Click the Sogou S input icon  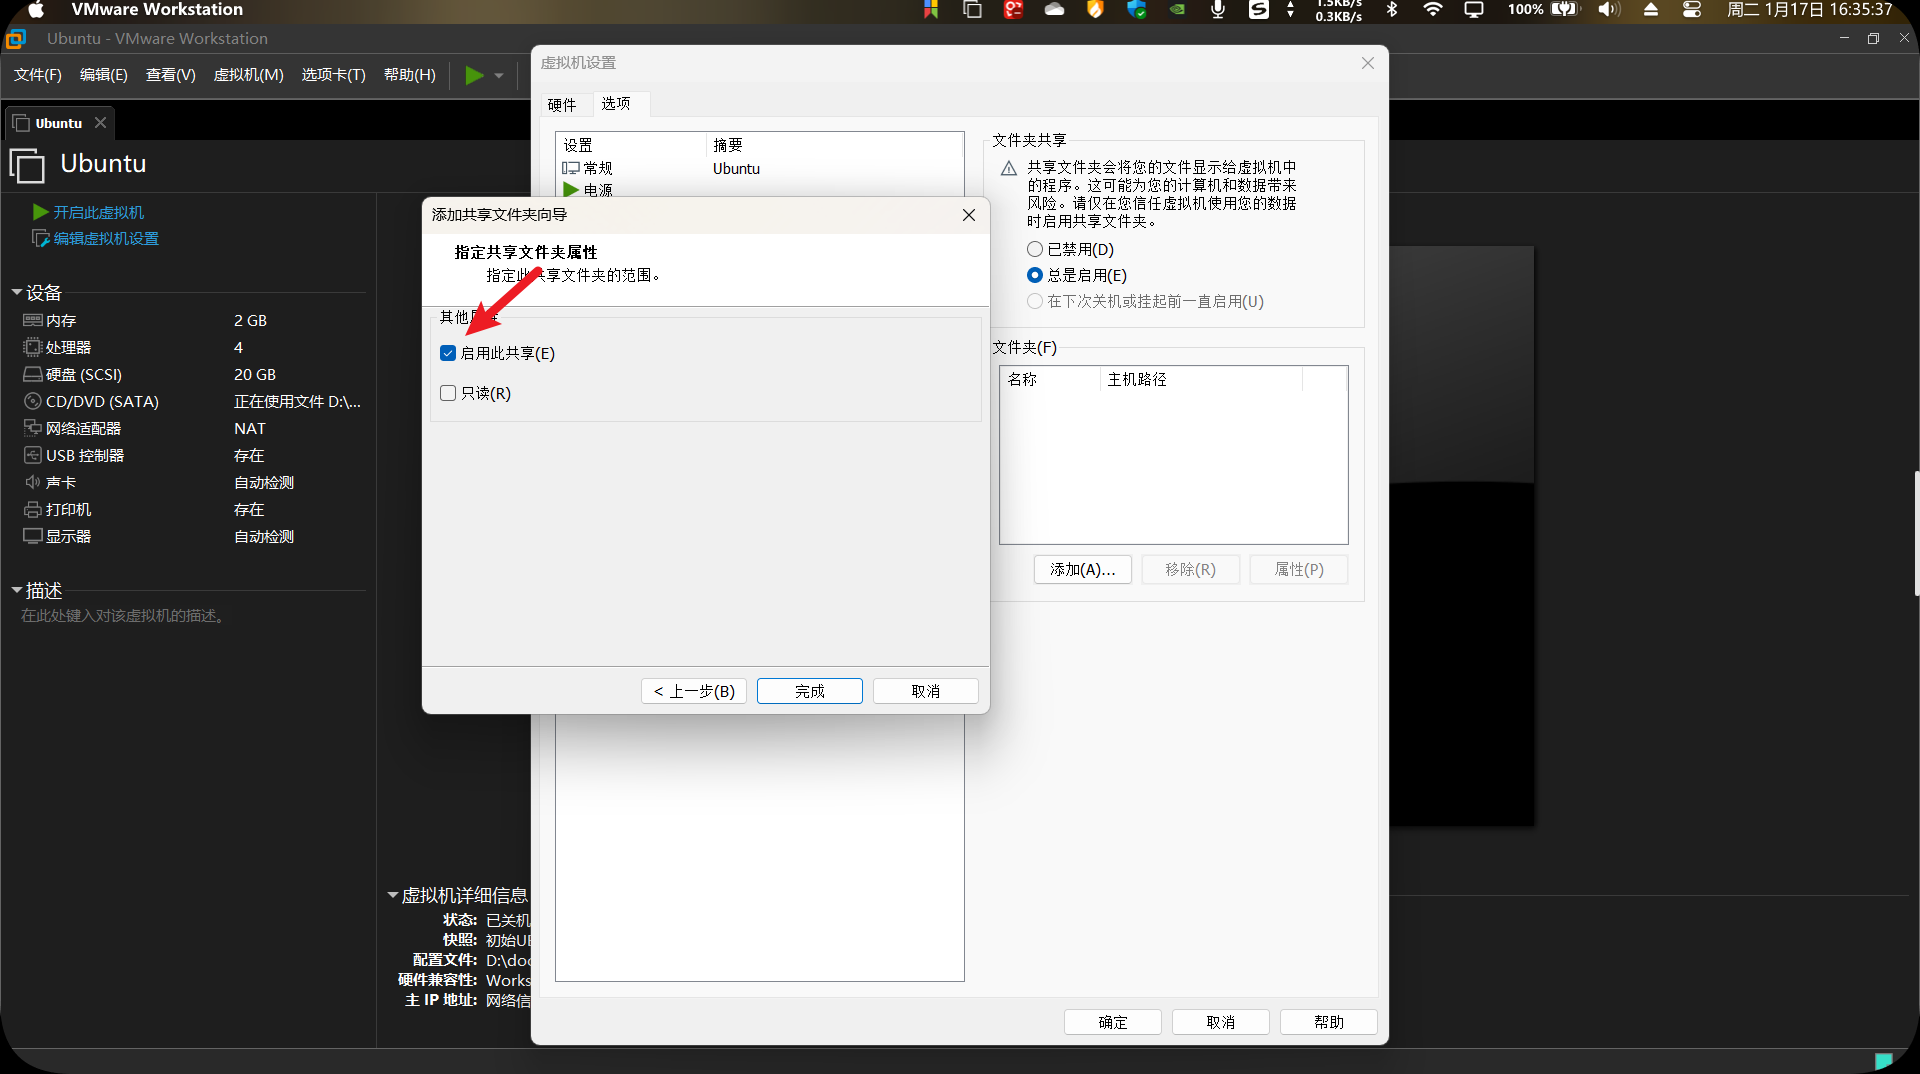pyautogui.click(x=1259, y=10)
